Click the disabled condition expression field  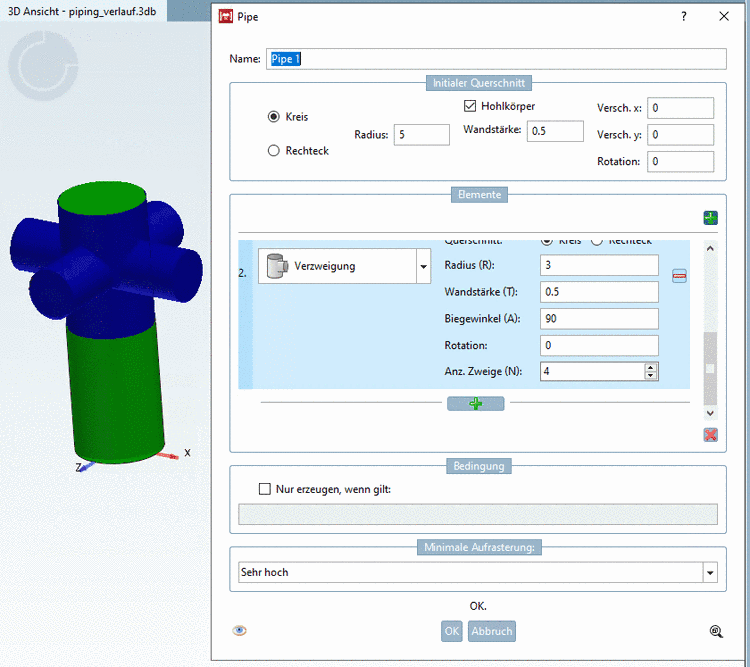477,514
